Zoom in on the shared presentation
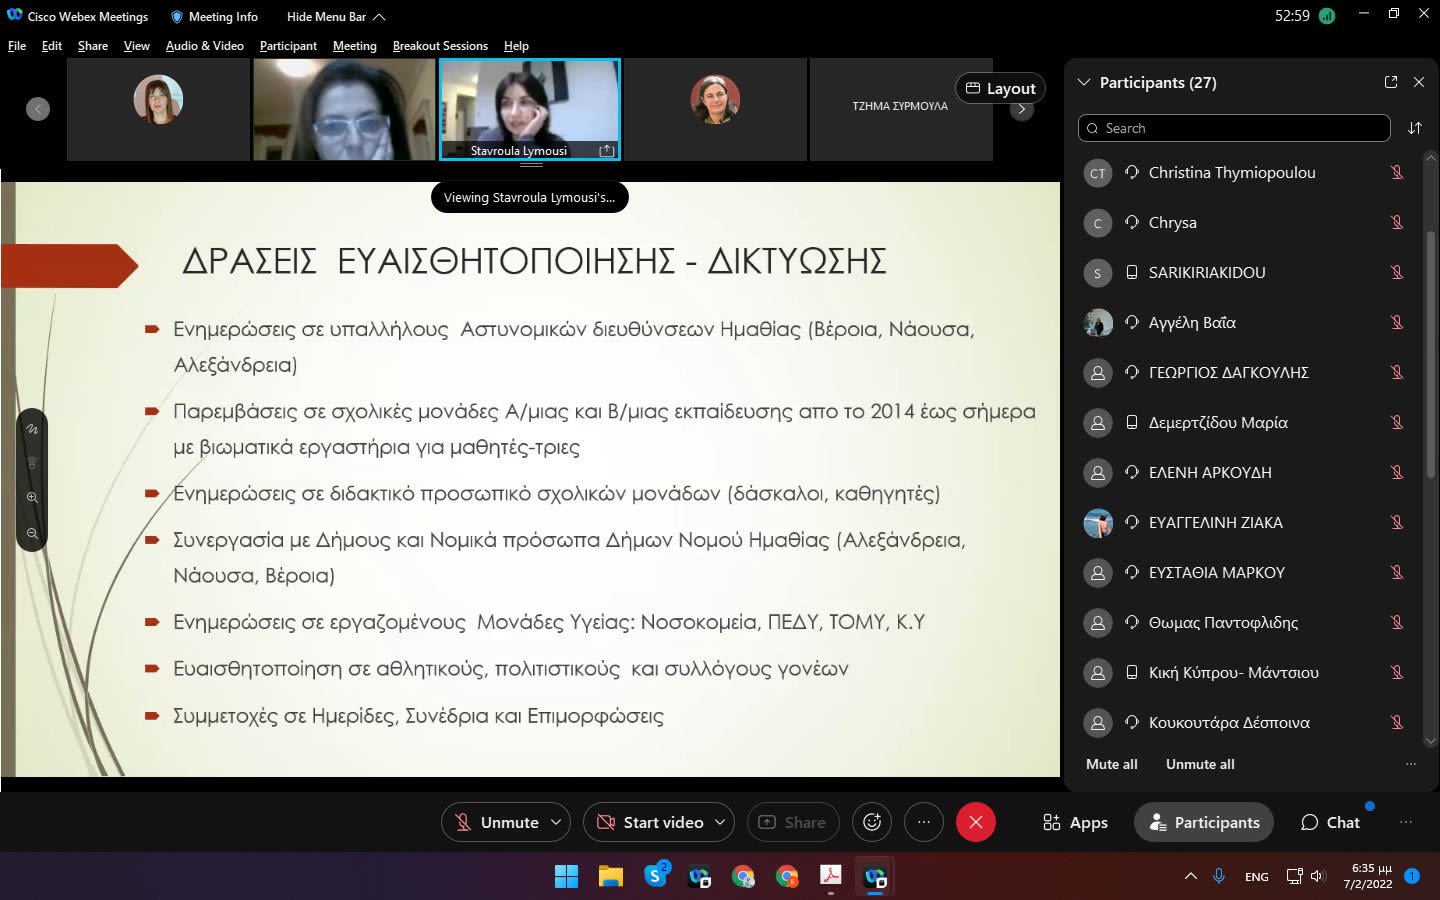The image size is (1440, 900). (32, 497)
